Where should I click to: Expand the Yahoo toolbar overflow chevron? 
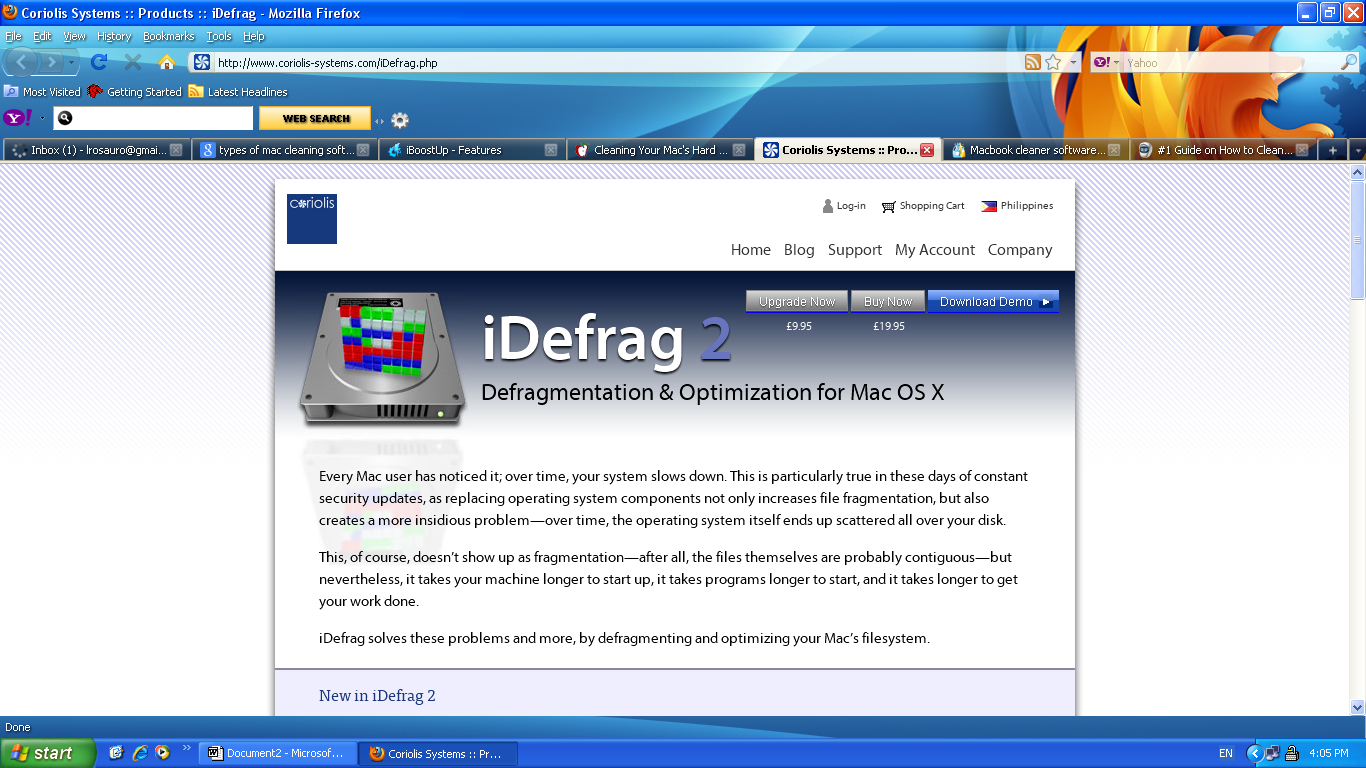click(379, 121)
